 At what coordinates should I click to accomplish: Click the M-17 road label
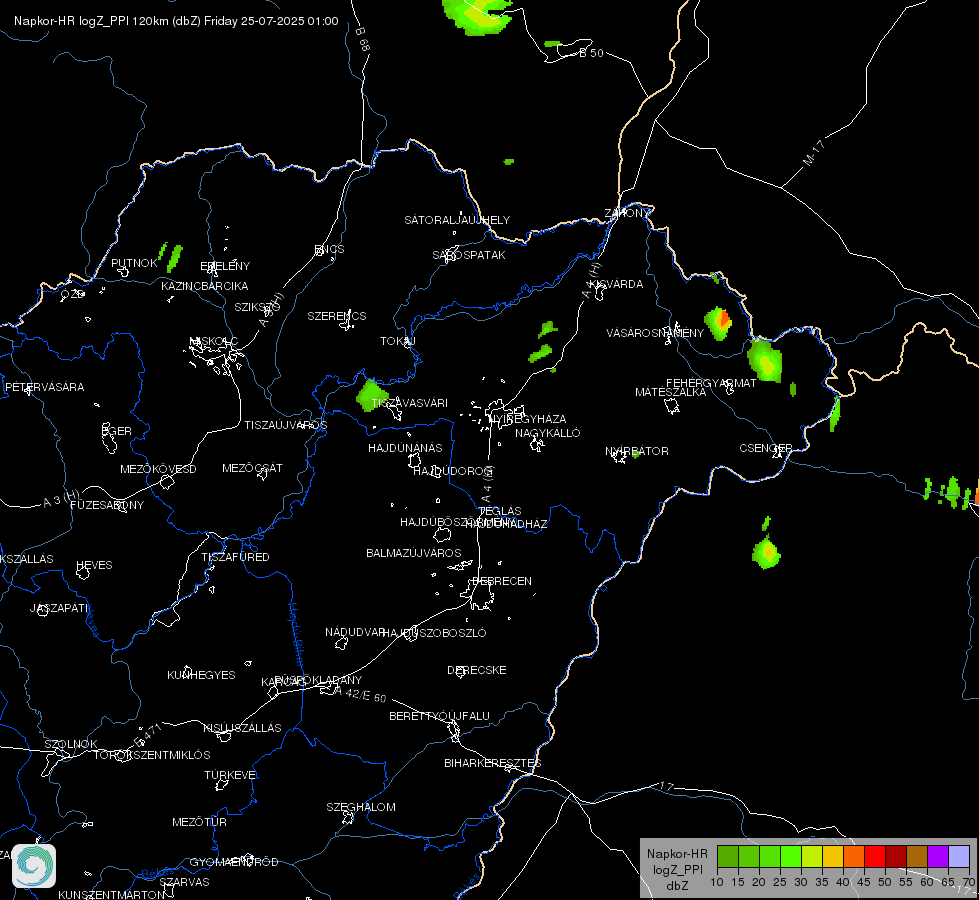point(814,153)
